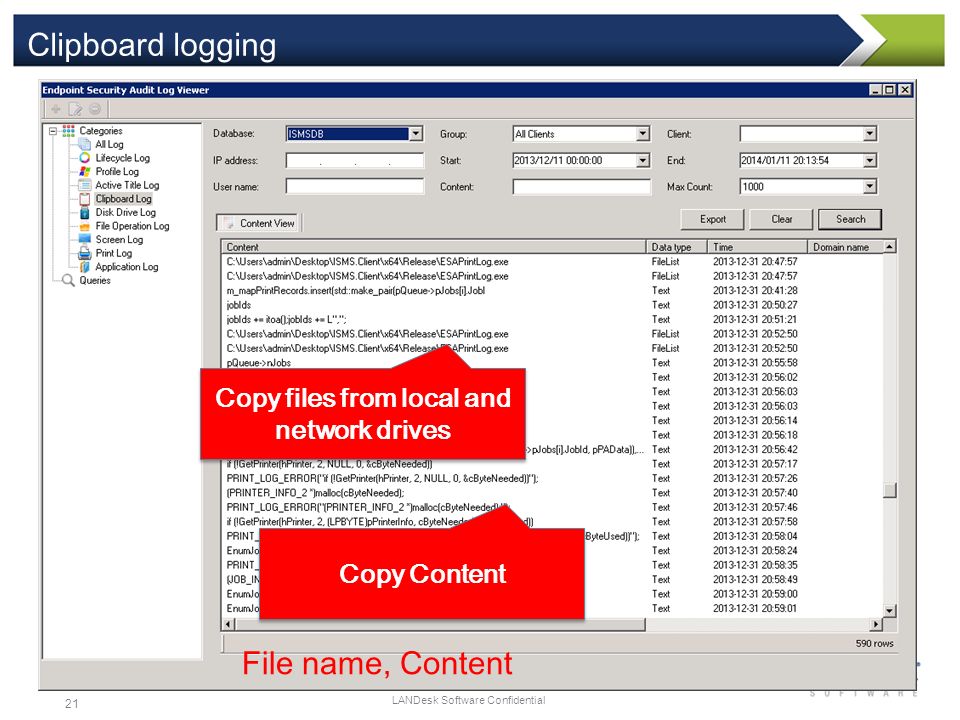This screenshot has height=720, width=960.
Task: Click the All Log icon
Action: pos(84,144)
